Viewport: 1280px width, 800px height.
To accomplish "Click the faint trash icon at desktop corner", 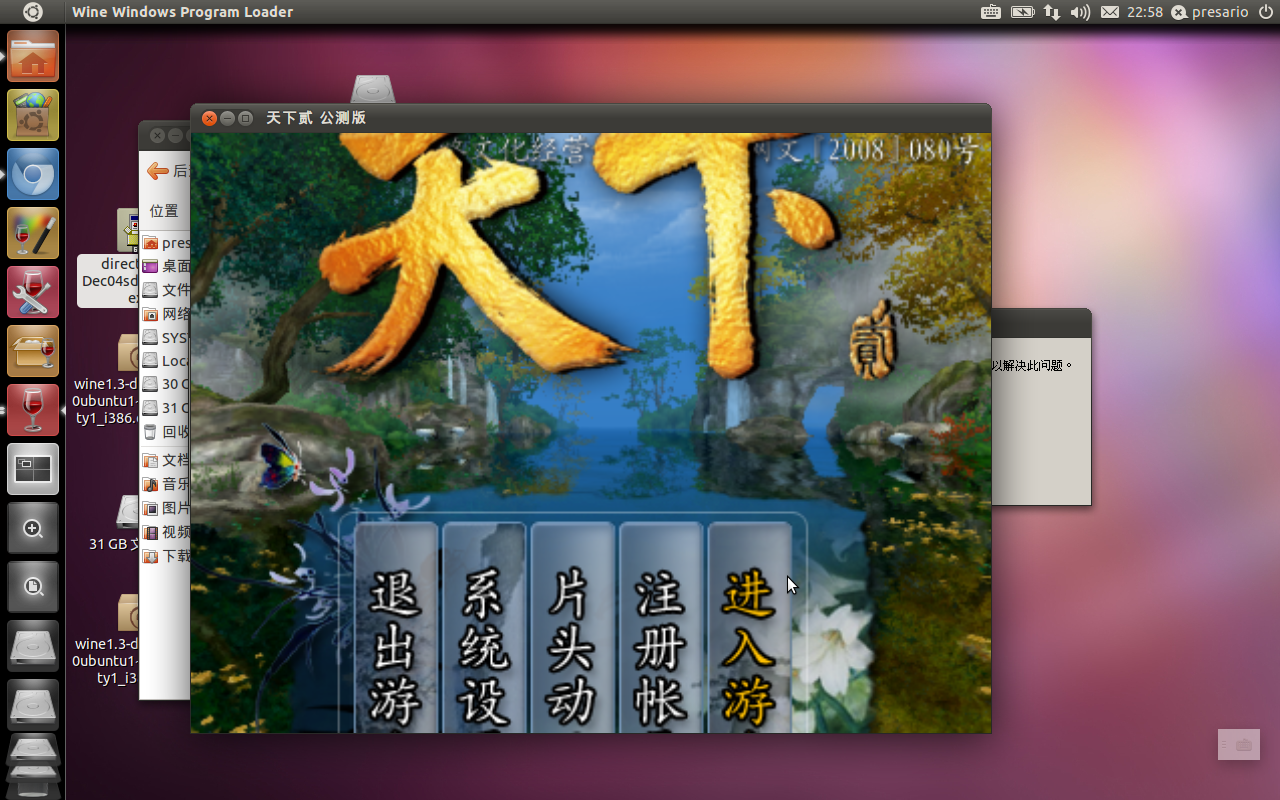I will point(1238,745).
